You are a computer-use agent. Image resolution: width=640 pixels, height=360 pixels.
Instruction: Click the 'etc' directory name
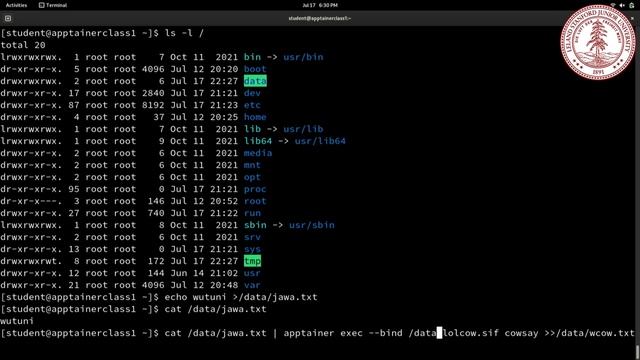[x=252, y=105]
